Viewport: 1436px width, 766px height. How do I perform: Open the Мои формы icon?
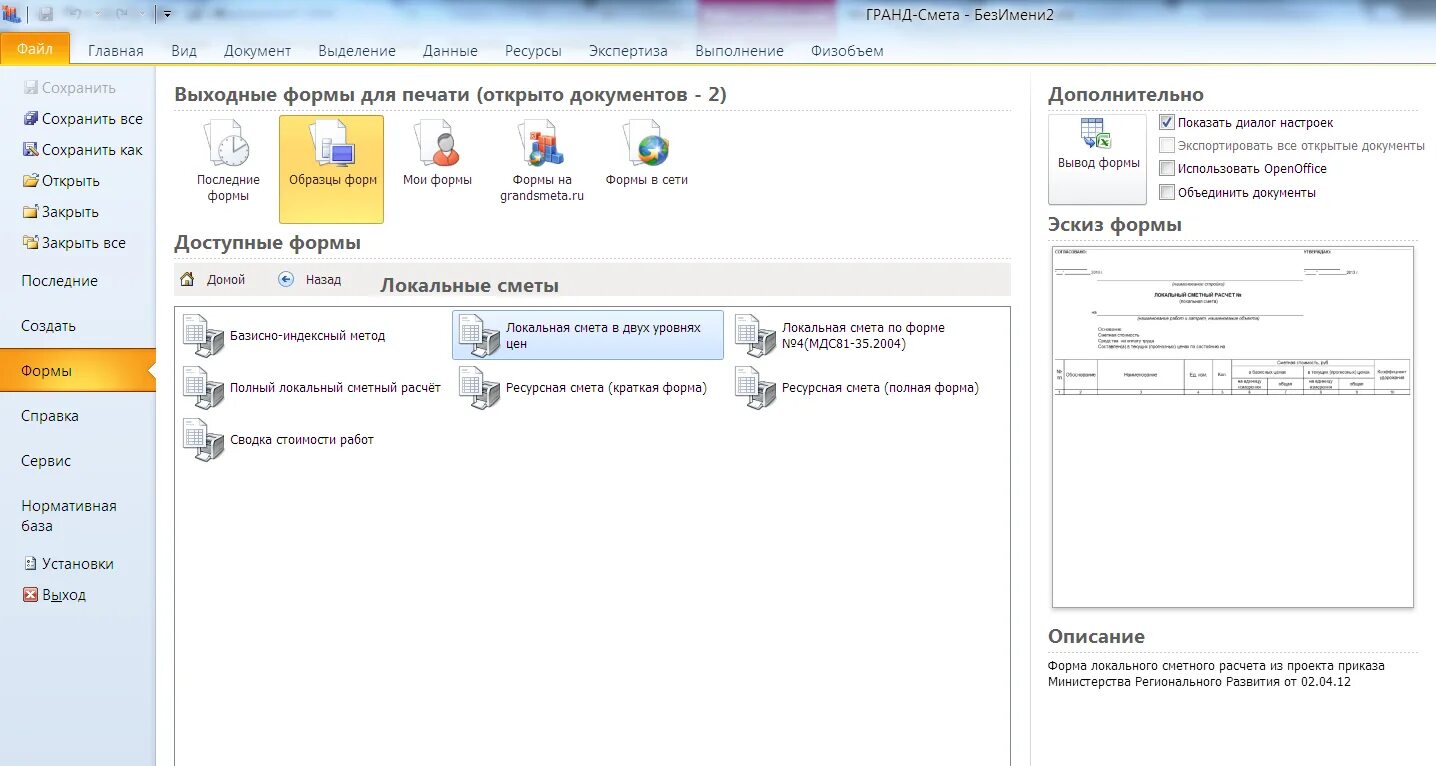coord(437,154)
